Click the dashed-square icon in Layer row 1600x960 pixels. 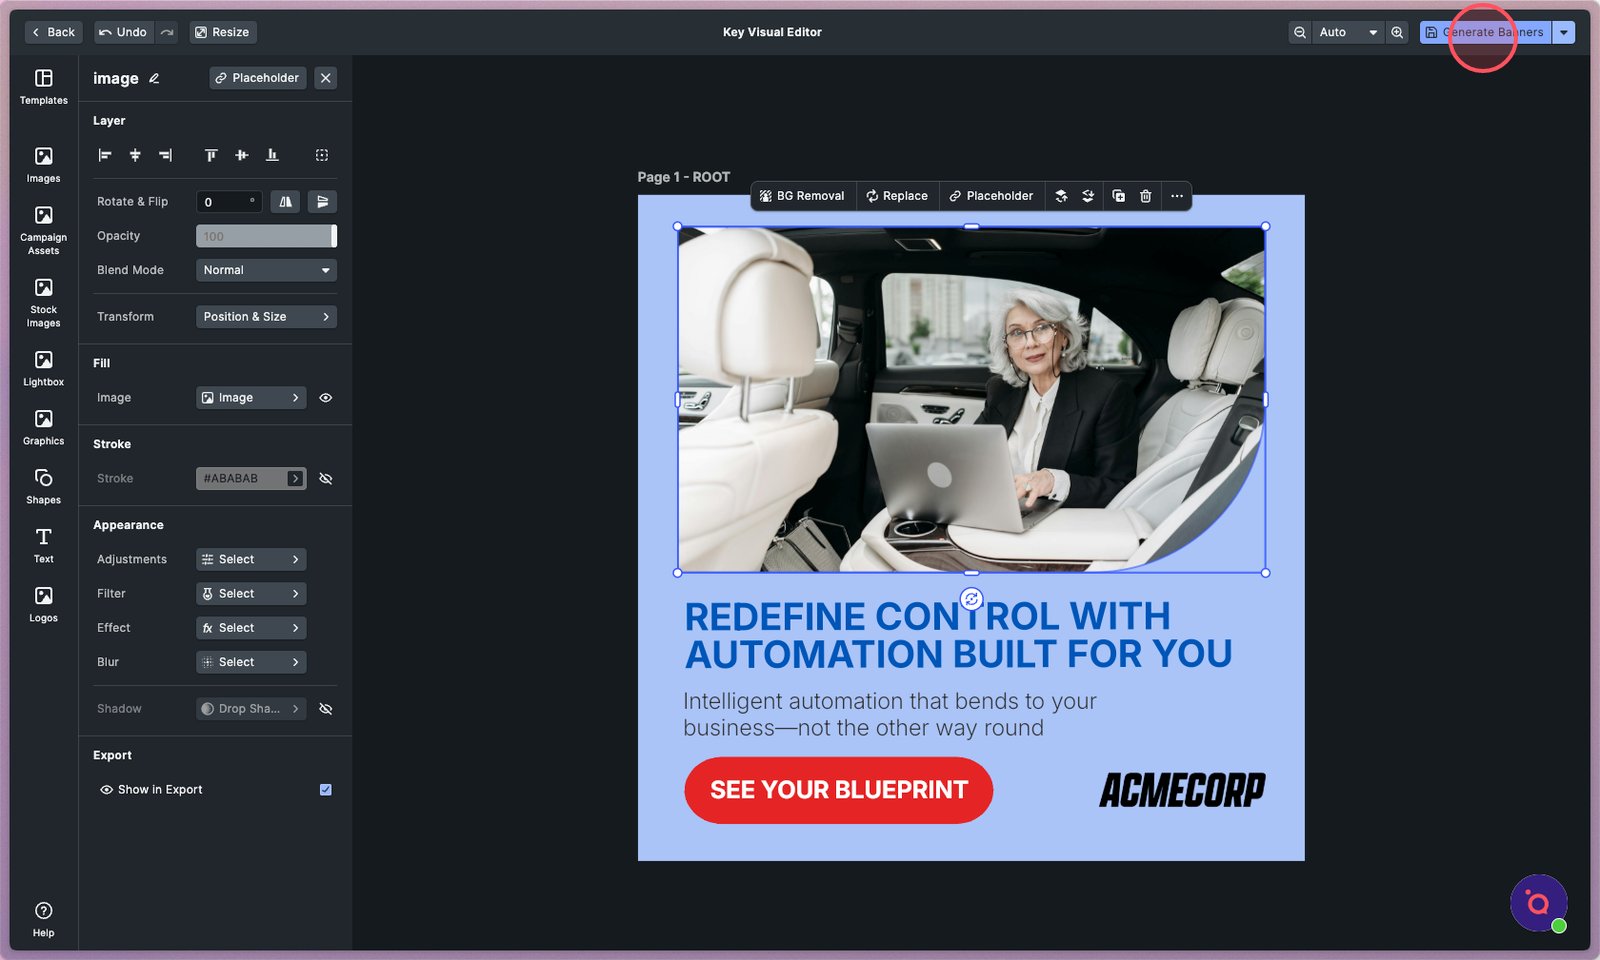(x=322, y=155)
